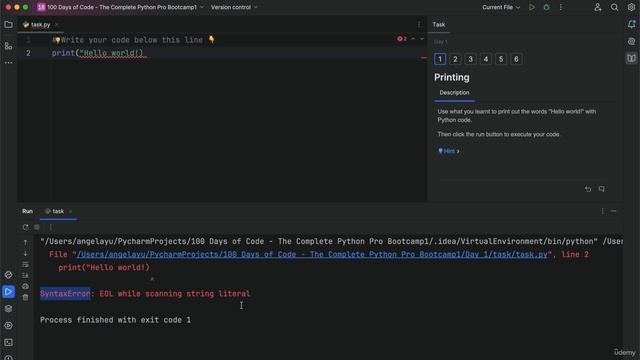Viewport: 640px width, 360px height.
Task: Click the Run panel label
Action: point(27,211)
